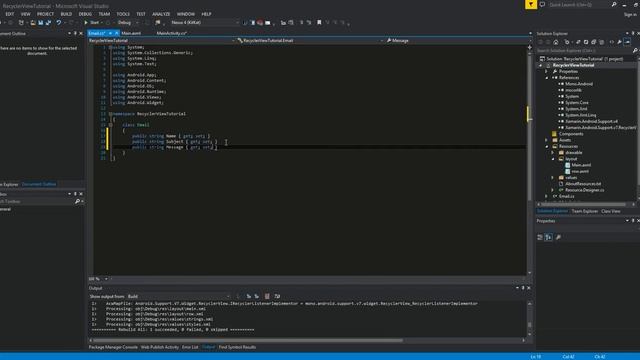
Task: Click the Output panel horizontal scrollbar
Action: point(247,340)
